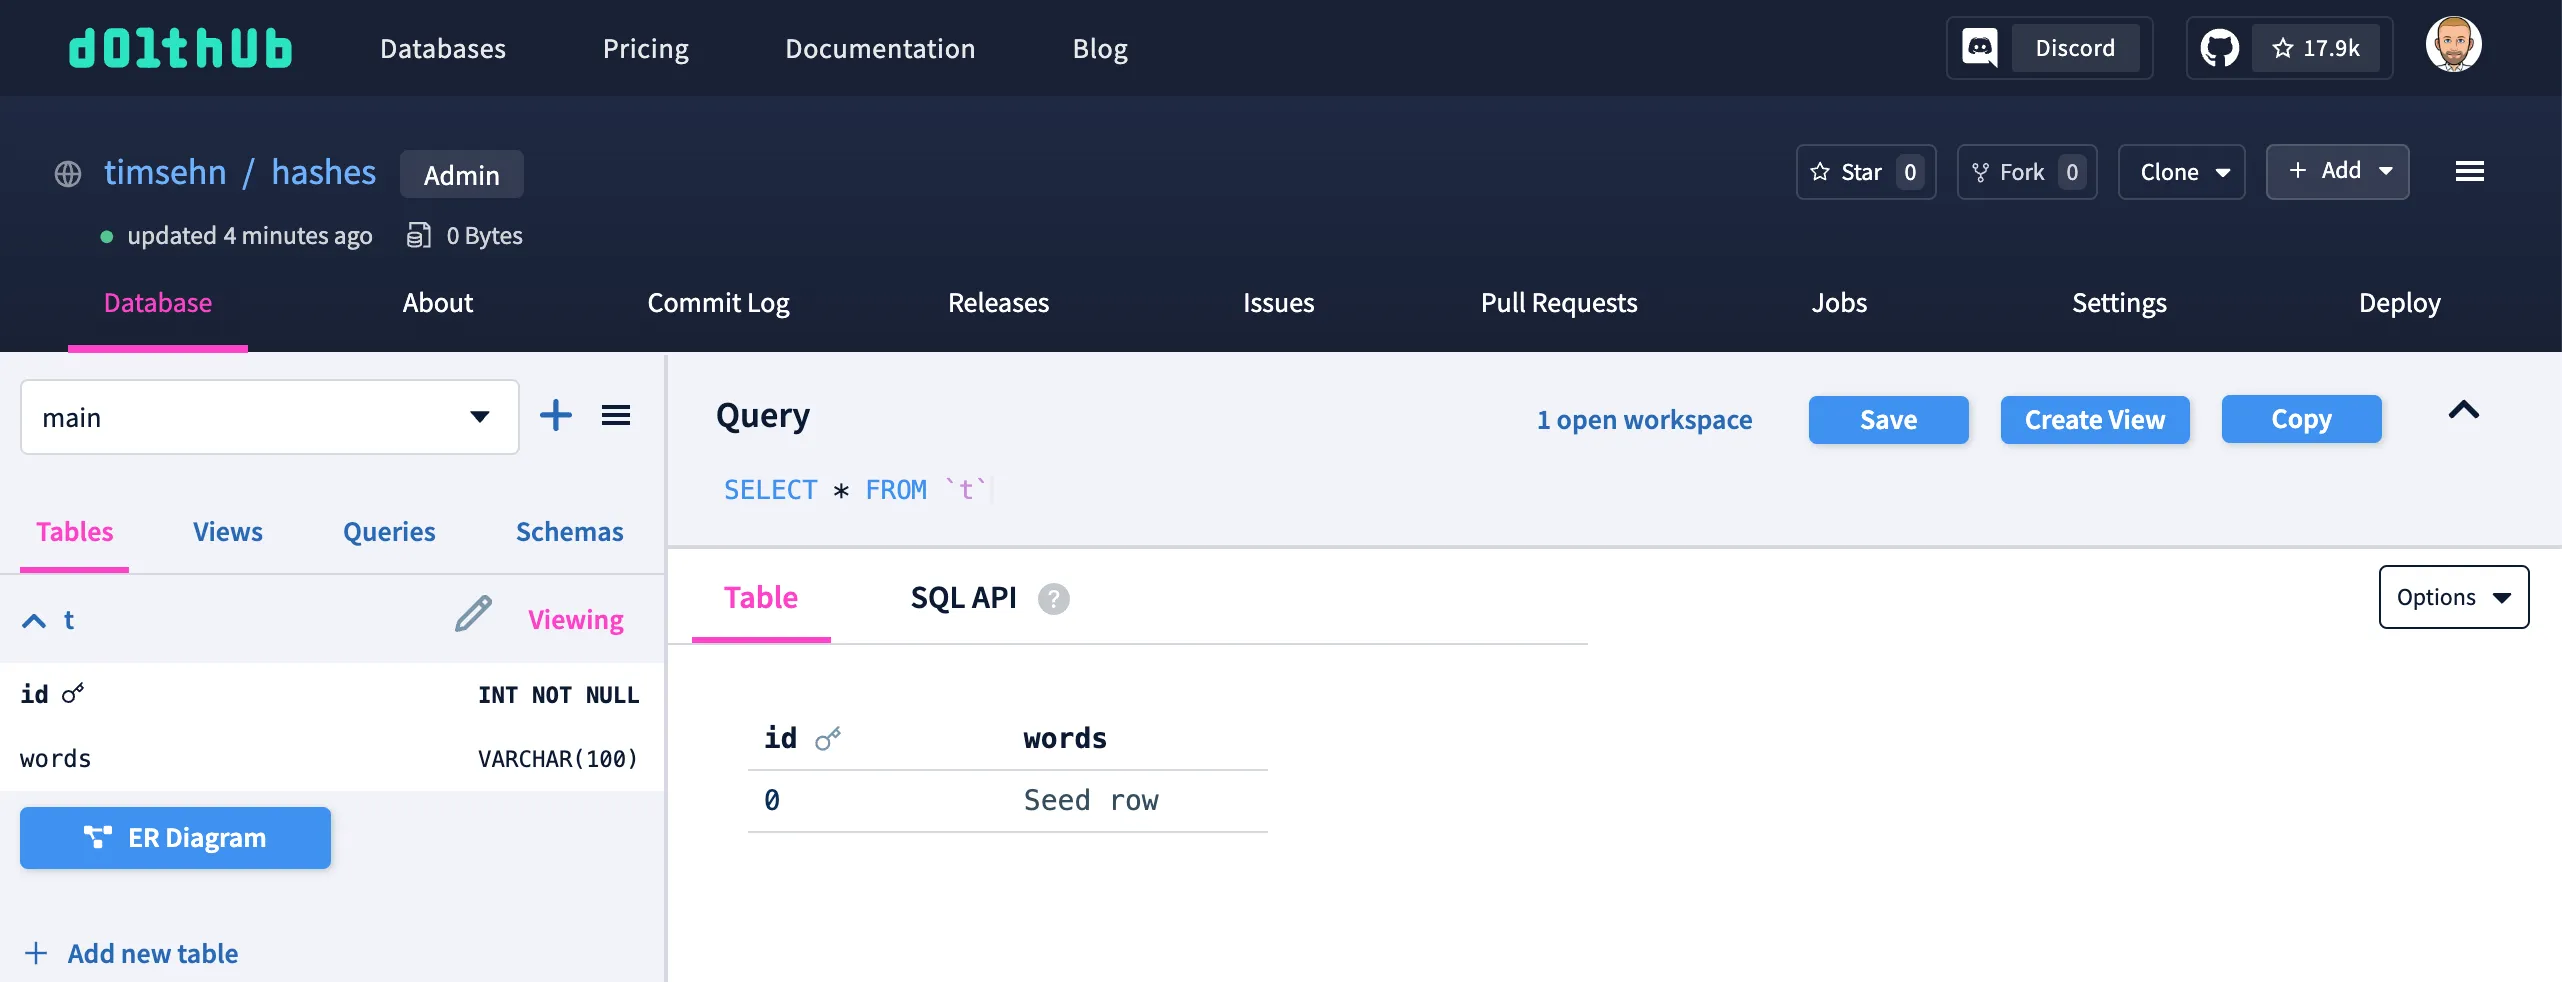2562x982 pixels.
Task: Expand the Clone dropdown
Action: pos(2181,172)
